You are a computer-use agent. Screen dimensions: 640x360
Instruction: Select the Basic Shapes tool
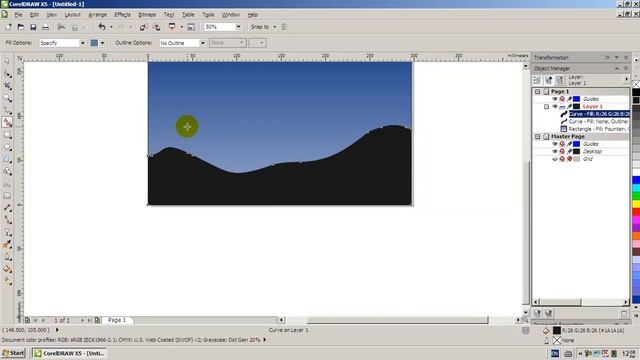tap(7, 171)
